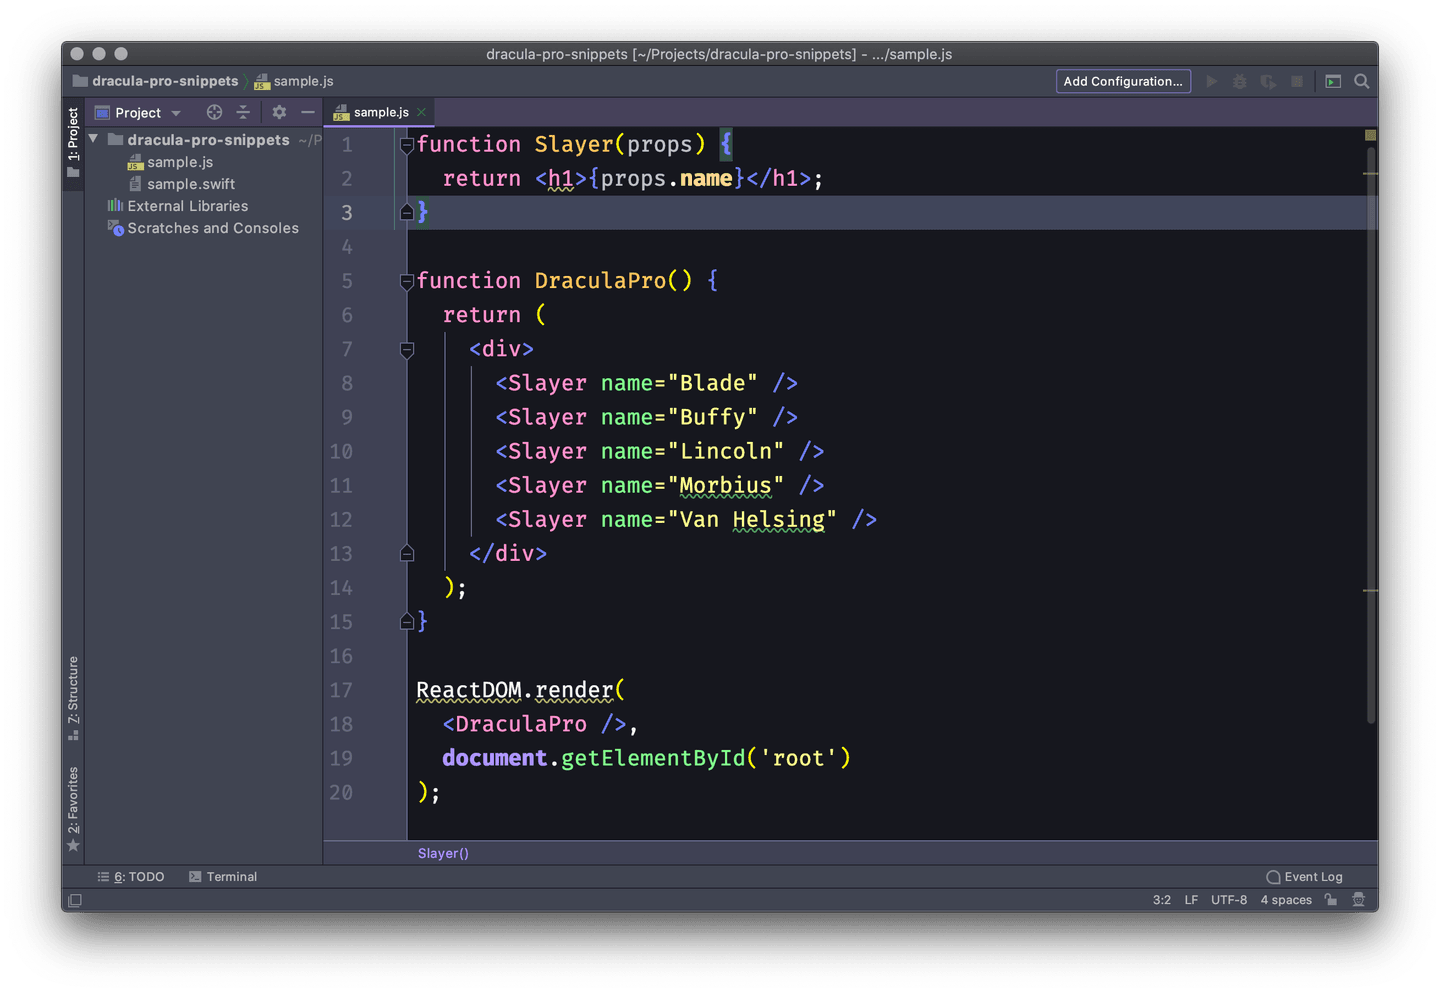Image resolution: width=1440 pixels, height=993 pixels.
Task: Click the Dracula theme icon in status bar
Action: tap(1358, 899)
